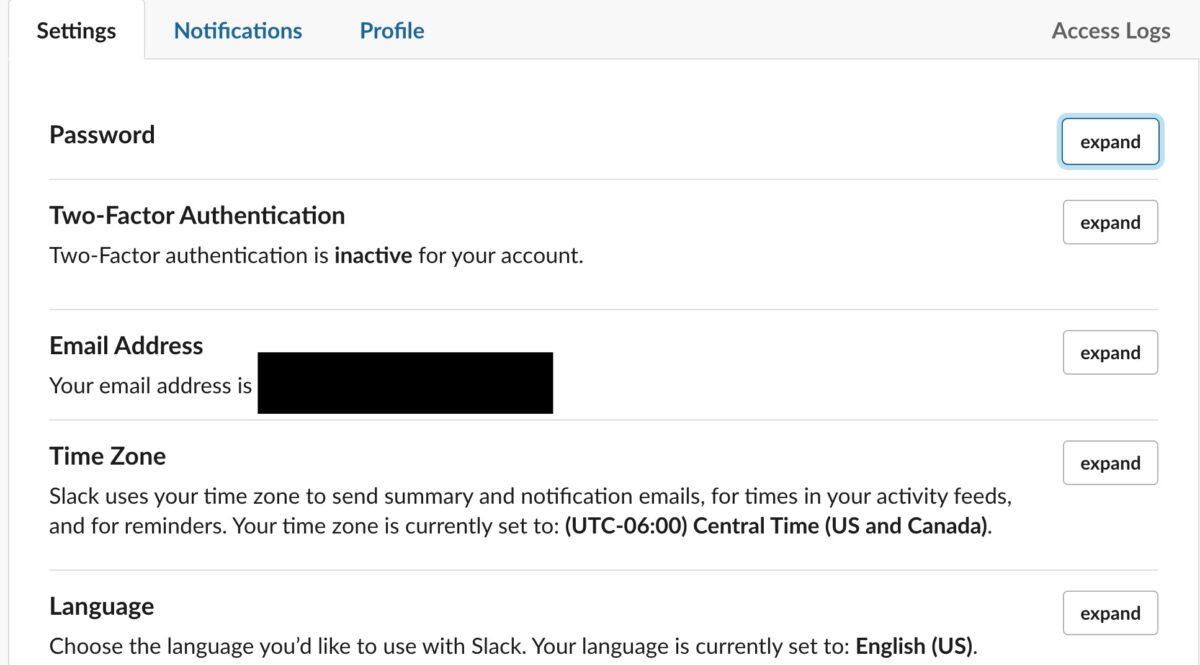This screenshot has width=1200, height=665.
Task: Click the Password section heading
Action: [102, 135]
